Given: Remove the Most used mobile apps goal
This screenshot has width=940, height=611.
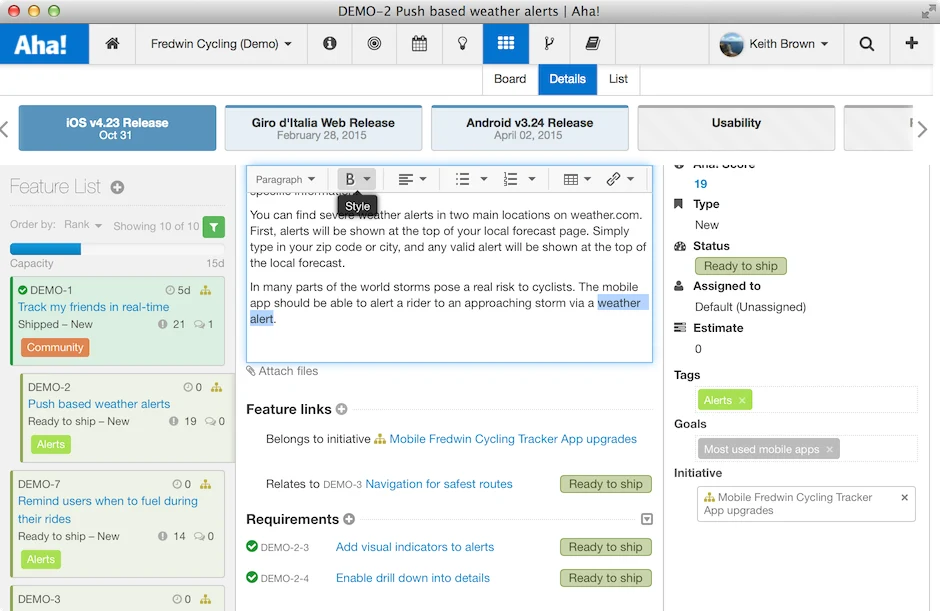Looking at the screenshot, I should click(829, 449).
